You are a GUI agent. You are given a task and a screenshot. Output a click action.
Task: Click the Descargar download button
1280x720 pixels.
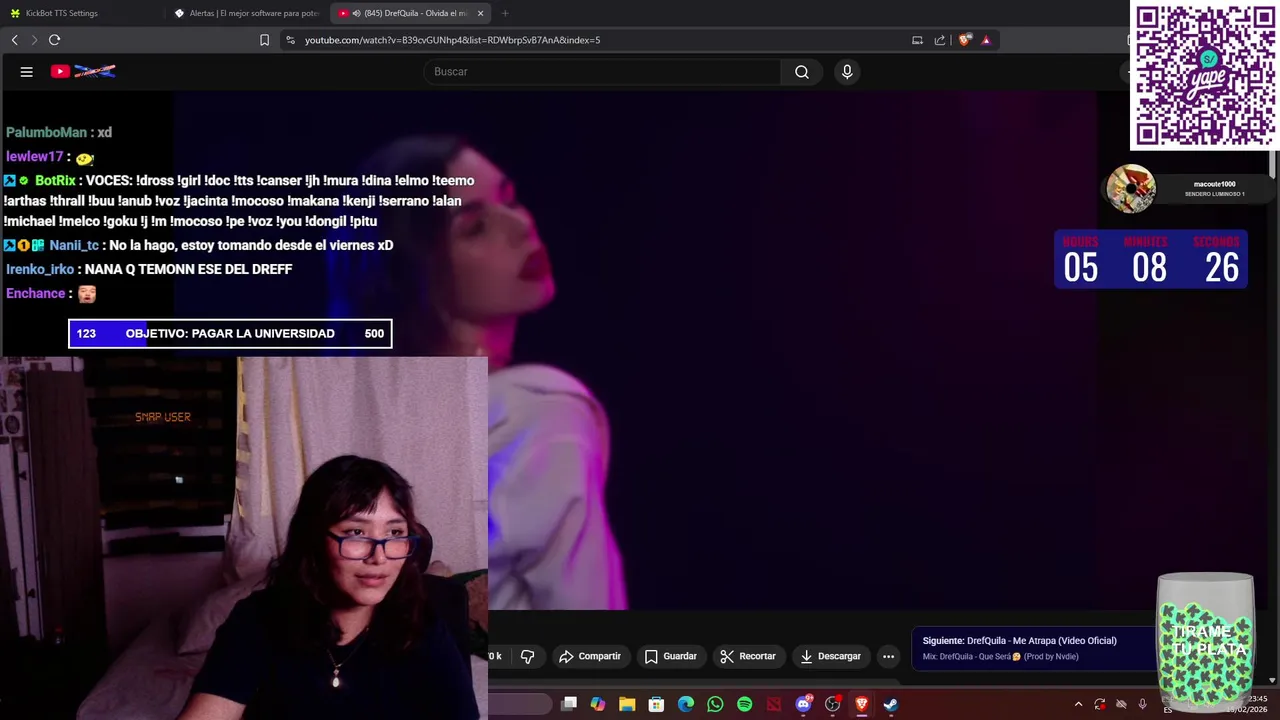coord(830,656)
